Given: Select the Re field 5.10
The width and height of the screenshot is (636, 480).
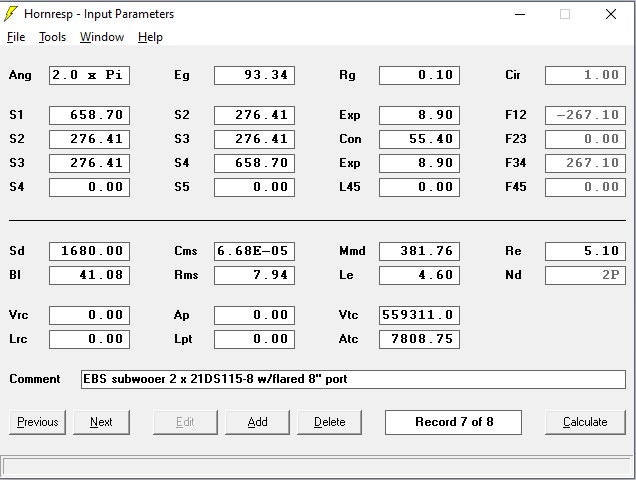Looking at the screenshot, I should (585, 251).
